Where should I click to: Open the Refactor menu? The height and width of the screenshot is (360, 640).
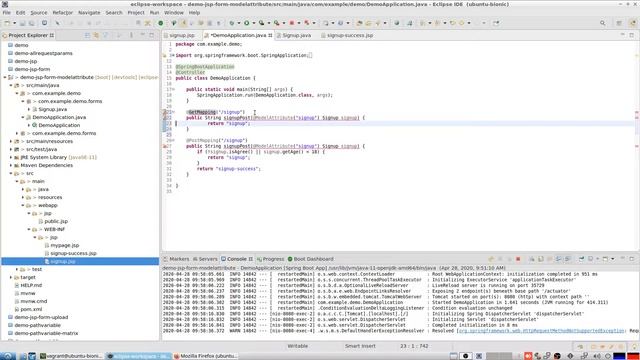pos(62,13)
